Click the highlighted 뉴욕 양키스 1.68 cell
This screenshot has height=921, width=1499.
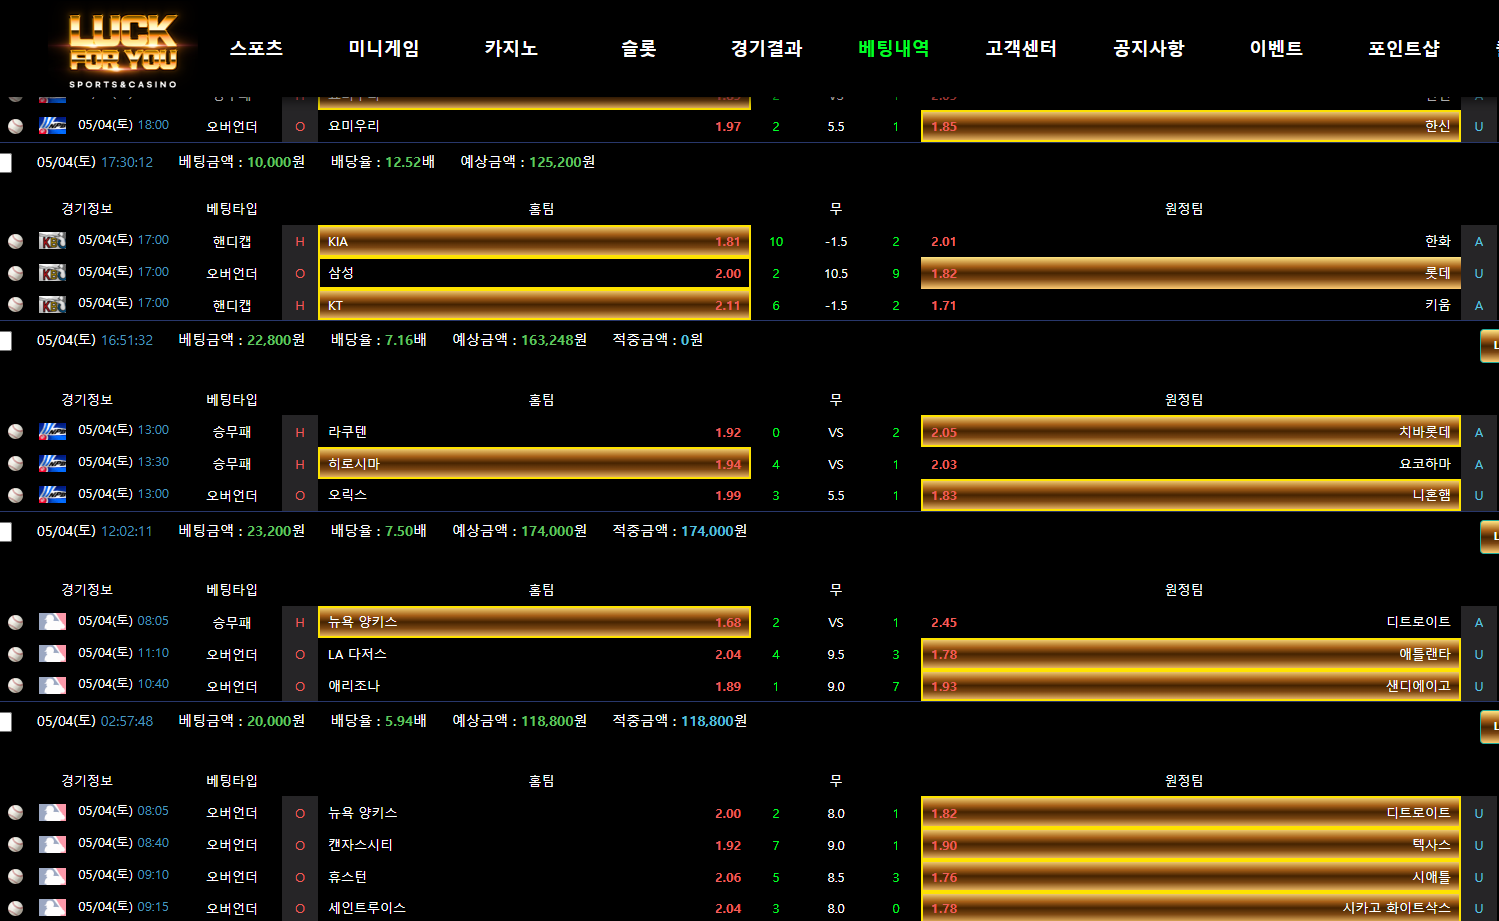point(534,622)
